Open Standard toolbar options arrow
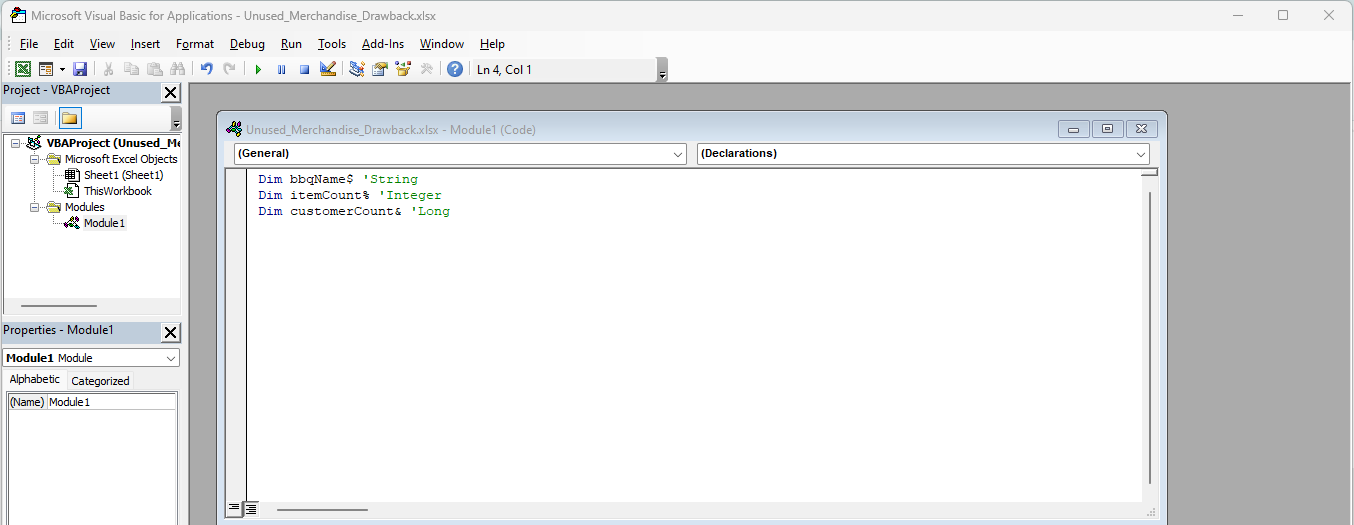The height and width of the screenshot is (525, 1354). [x=662, y=71]
